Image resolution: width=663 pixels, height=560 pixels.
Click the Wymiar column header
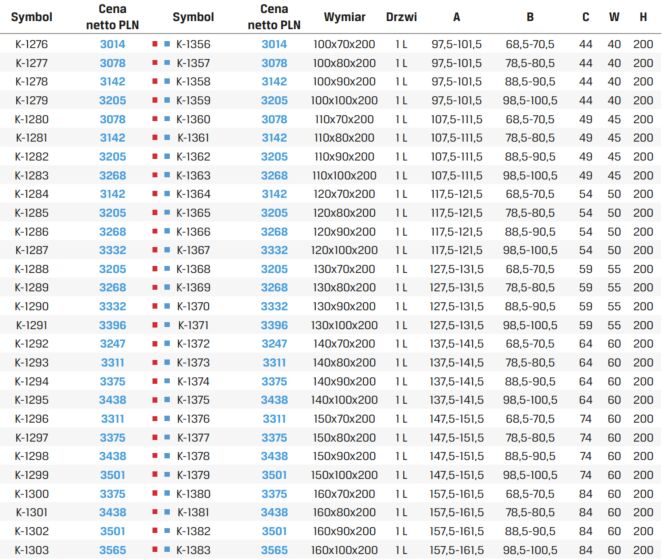point(344,17)
